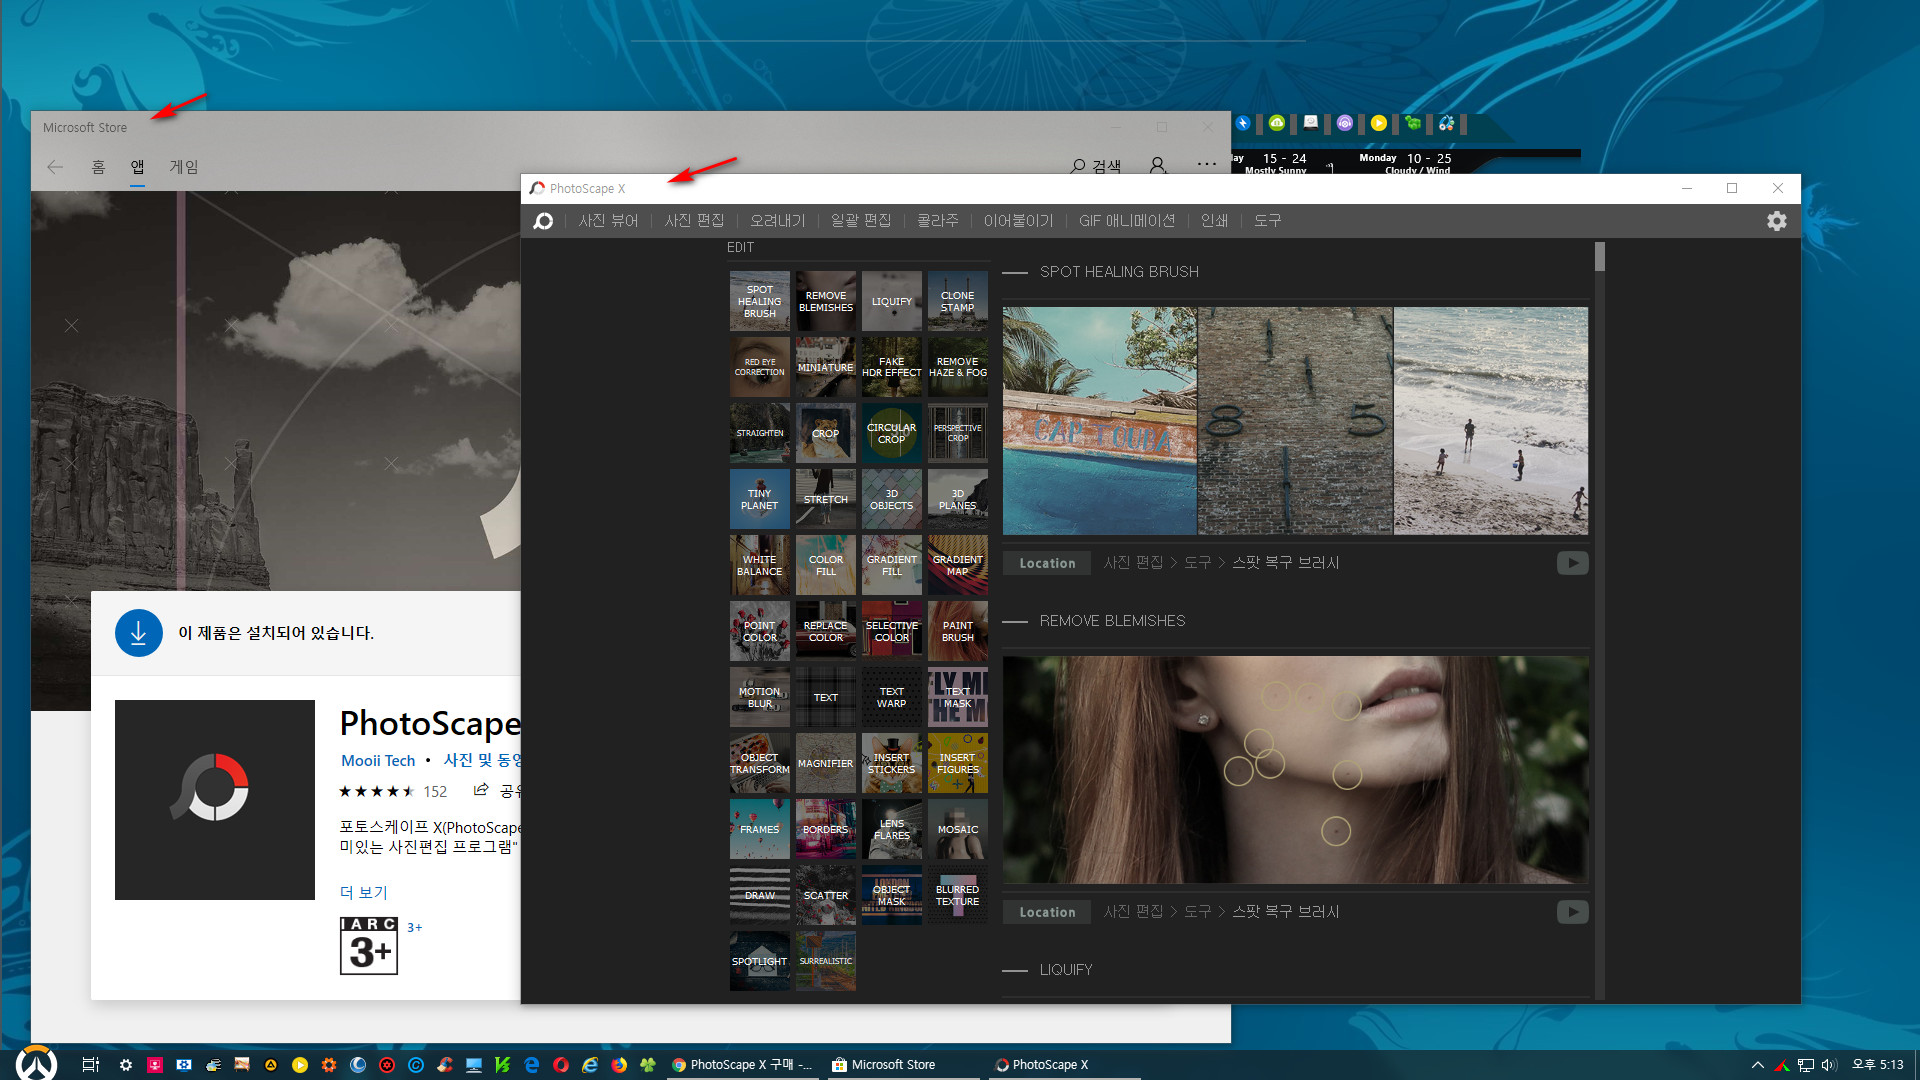Select the Tiny Planet tool
This screenshot has height=1080, width=1920.
pos(760,498)
